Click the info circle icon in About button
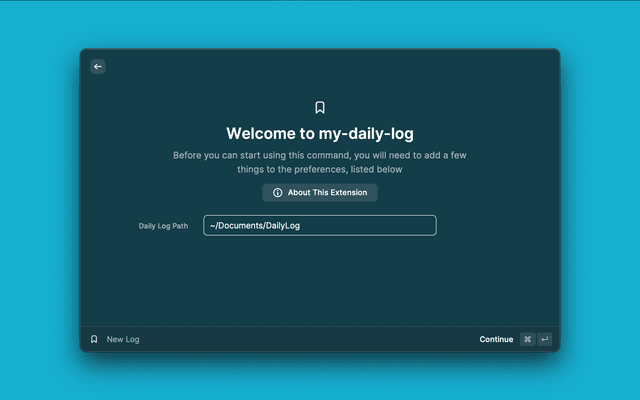 click(278, 193)
